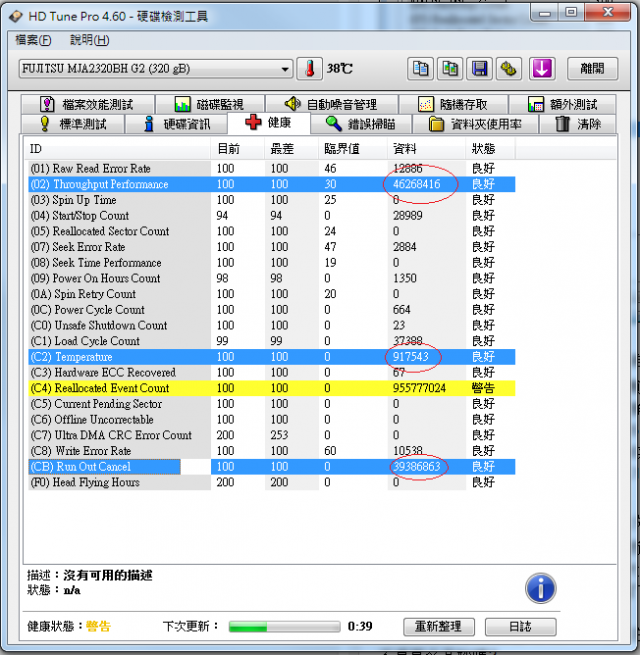640x656 pixels.
Task: Click the blue info icon
Action: pyautogui.click(x=540, y=588)
